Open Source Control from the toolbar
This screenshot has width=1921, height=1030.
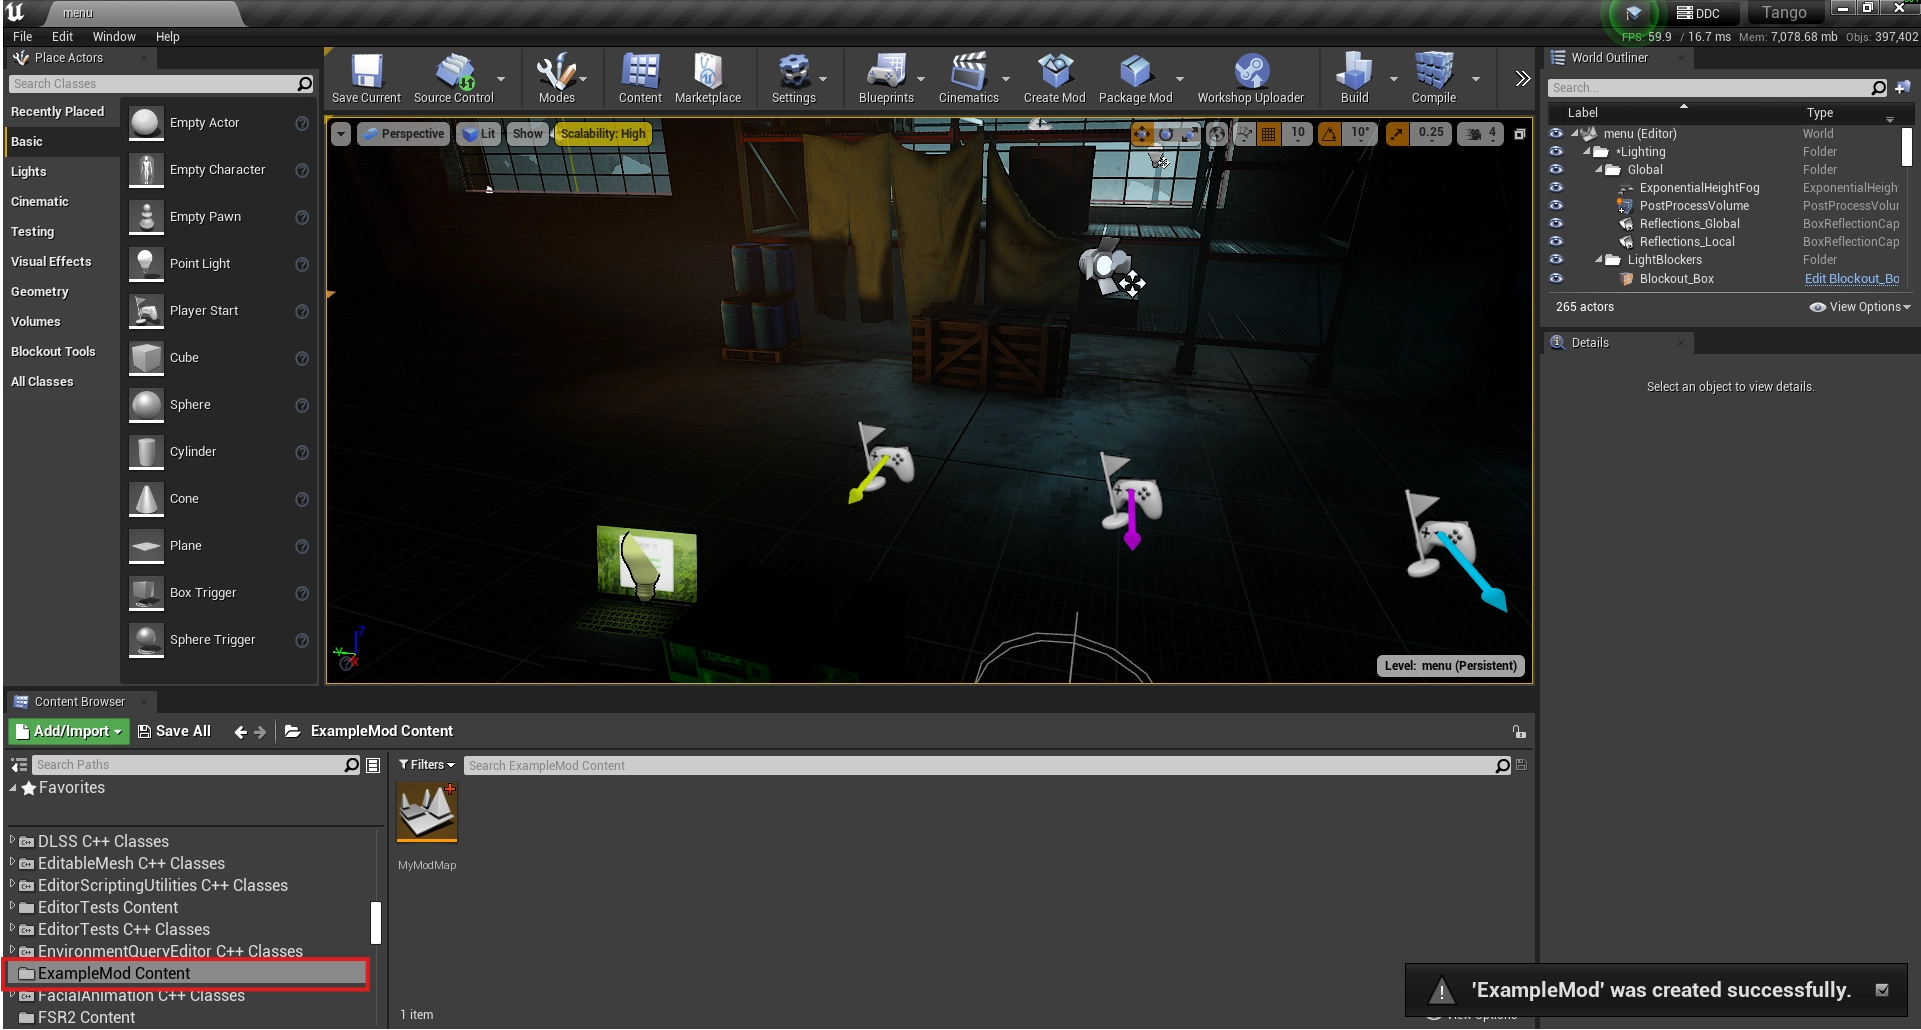pyautogui.click(x=453, y=78)
